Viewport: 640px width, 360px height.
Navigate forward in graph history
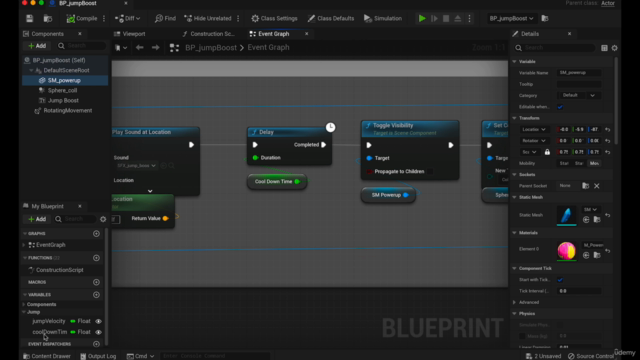coord(156,48)
